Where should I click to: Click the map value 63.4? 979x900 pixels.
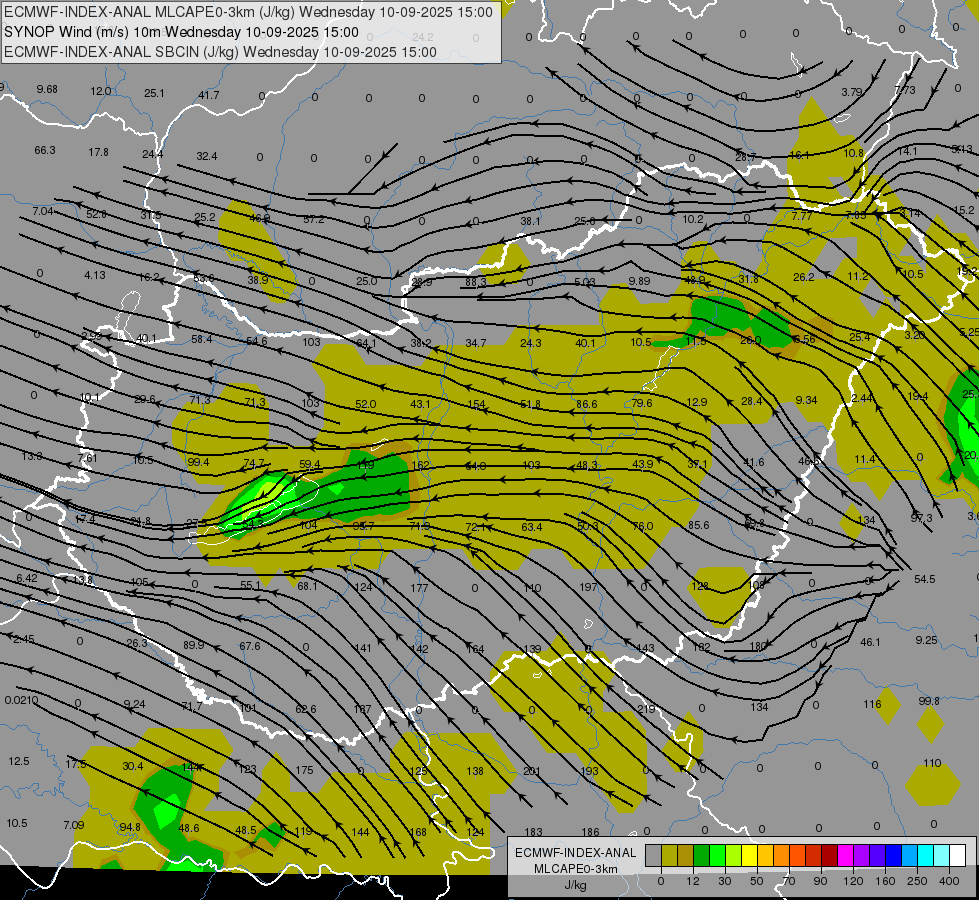pyautogui.click(x=531, y=527)
